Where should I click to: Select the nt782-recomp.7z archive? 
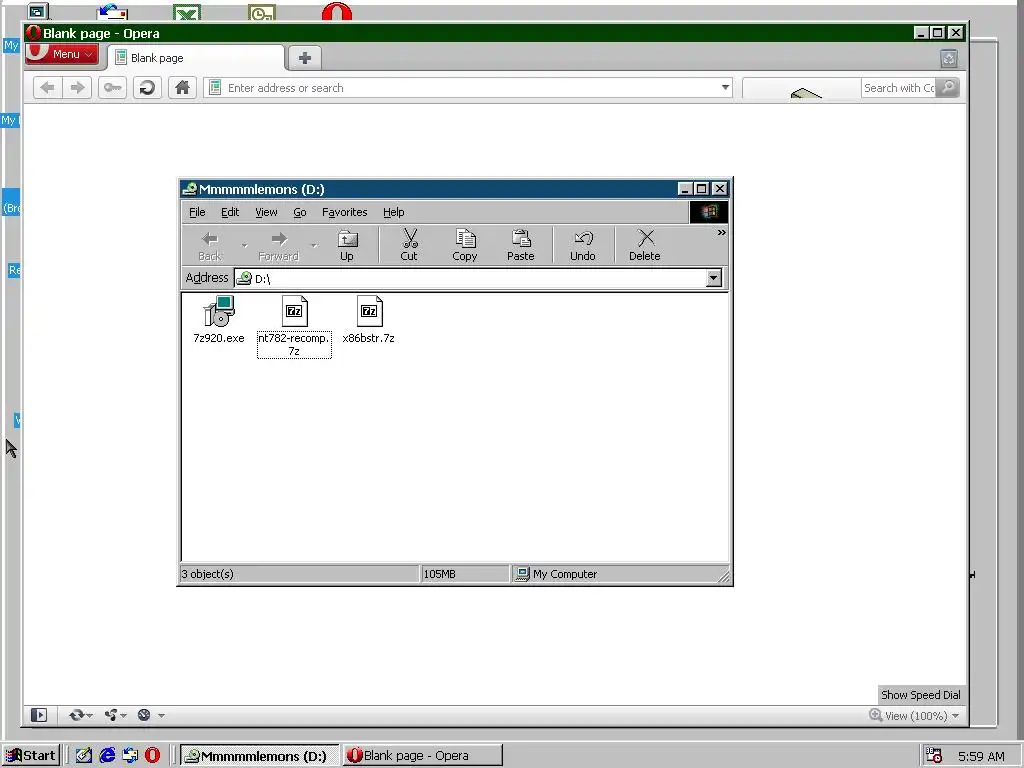(294, 326)
